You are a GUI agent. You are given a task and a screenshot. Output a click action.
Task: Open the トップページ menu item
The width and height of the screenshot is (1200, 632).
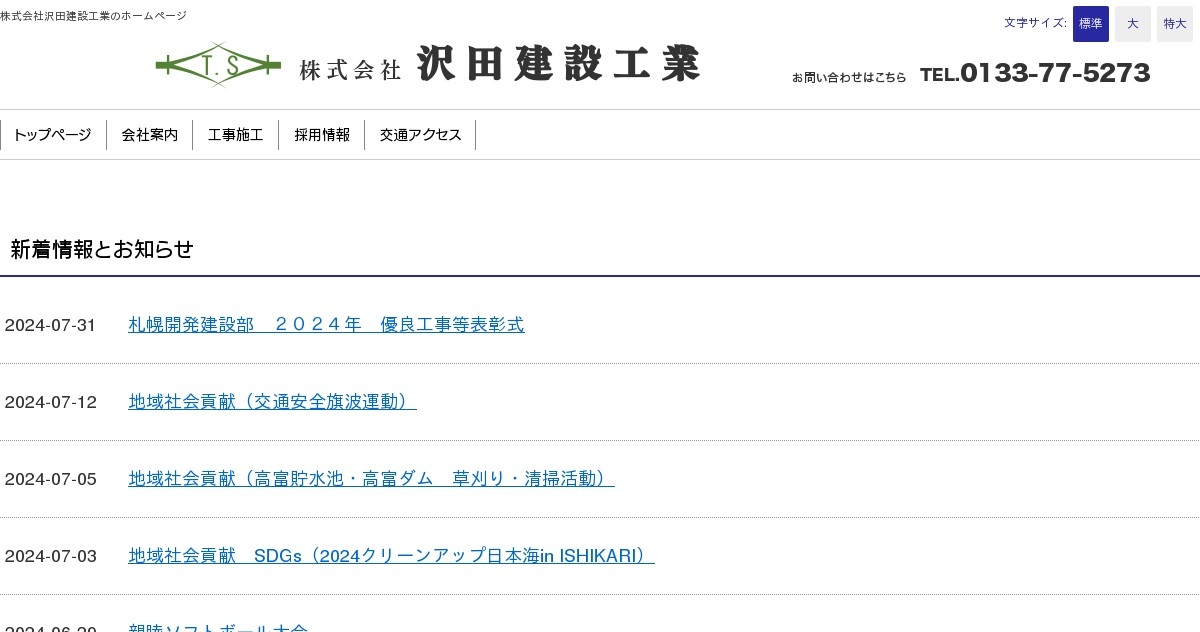pyautogui.click(x=52, y=134)
